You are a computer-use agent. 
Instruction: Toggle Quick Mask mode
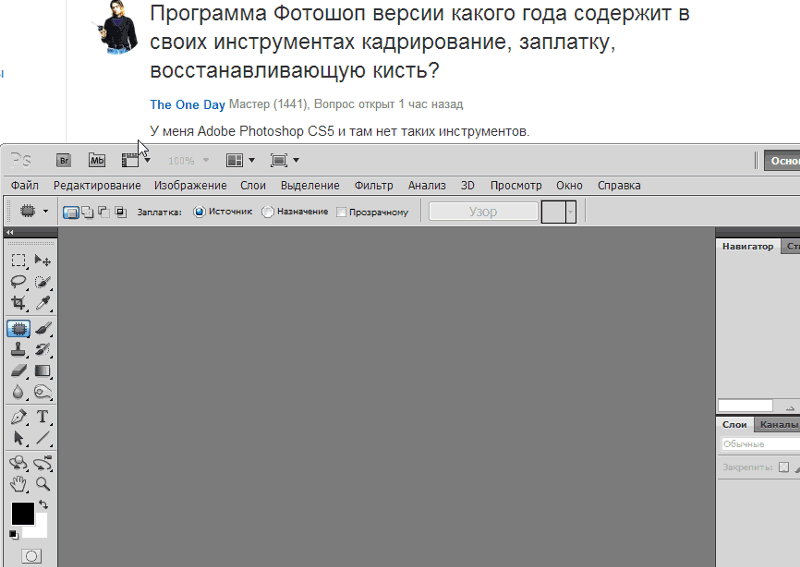point(32,556)
